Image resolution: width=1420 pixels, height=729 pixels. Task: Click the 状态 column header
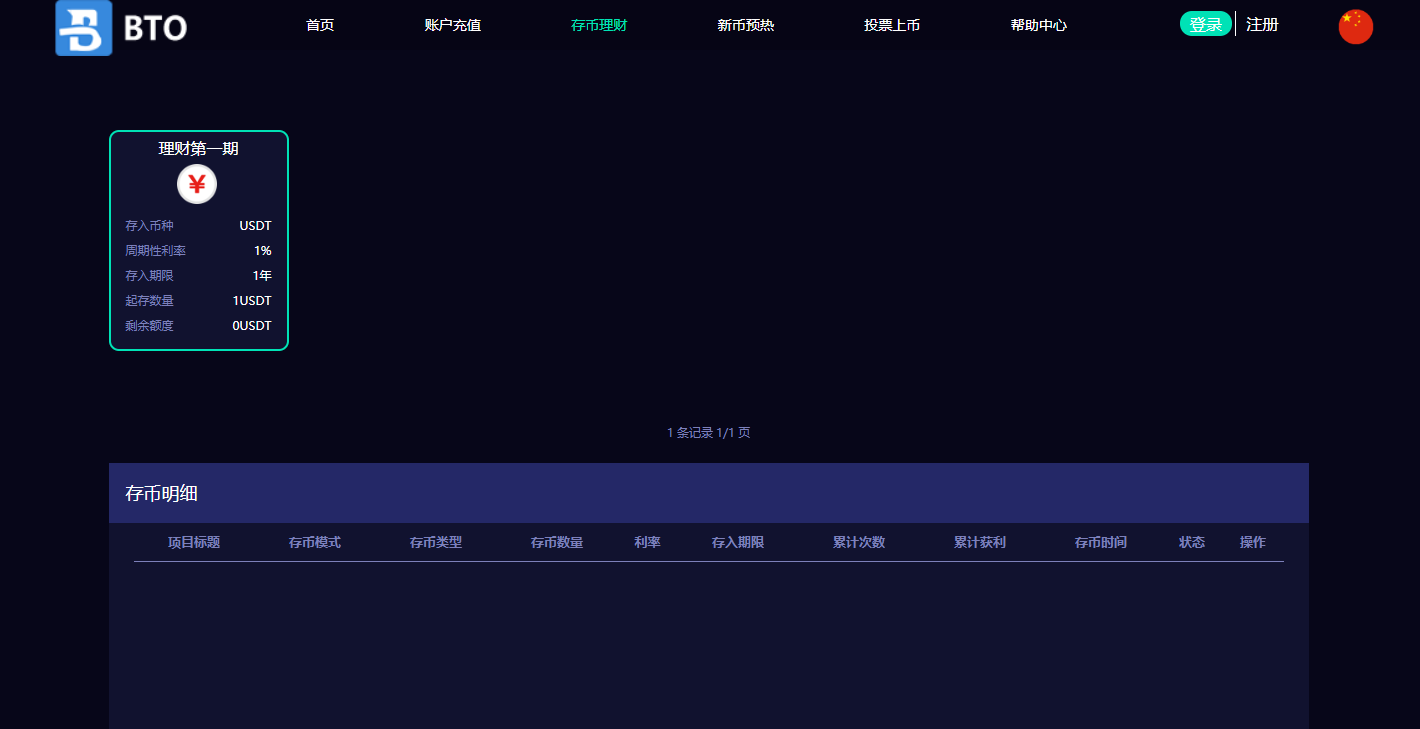point(1192,542)
